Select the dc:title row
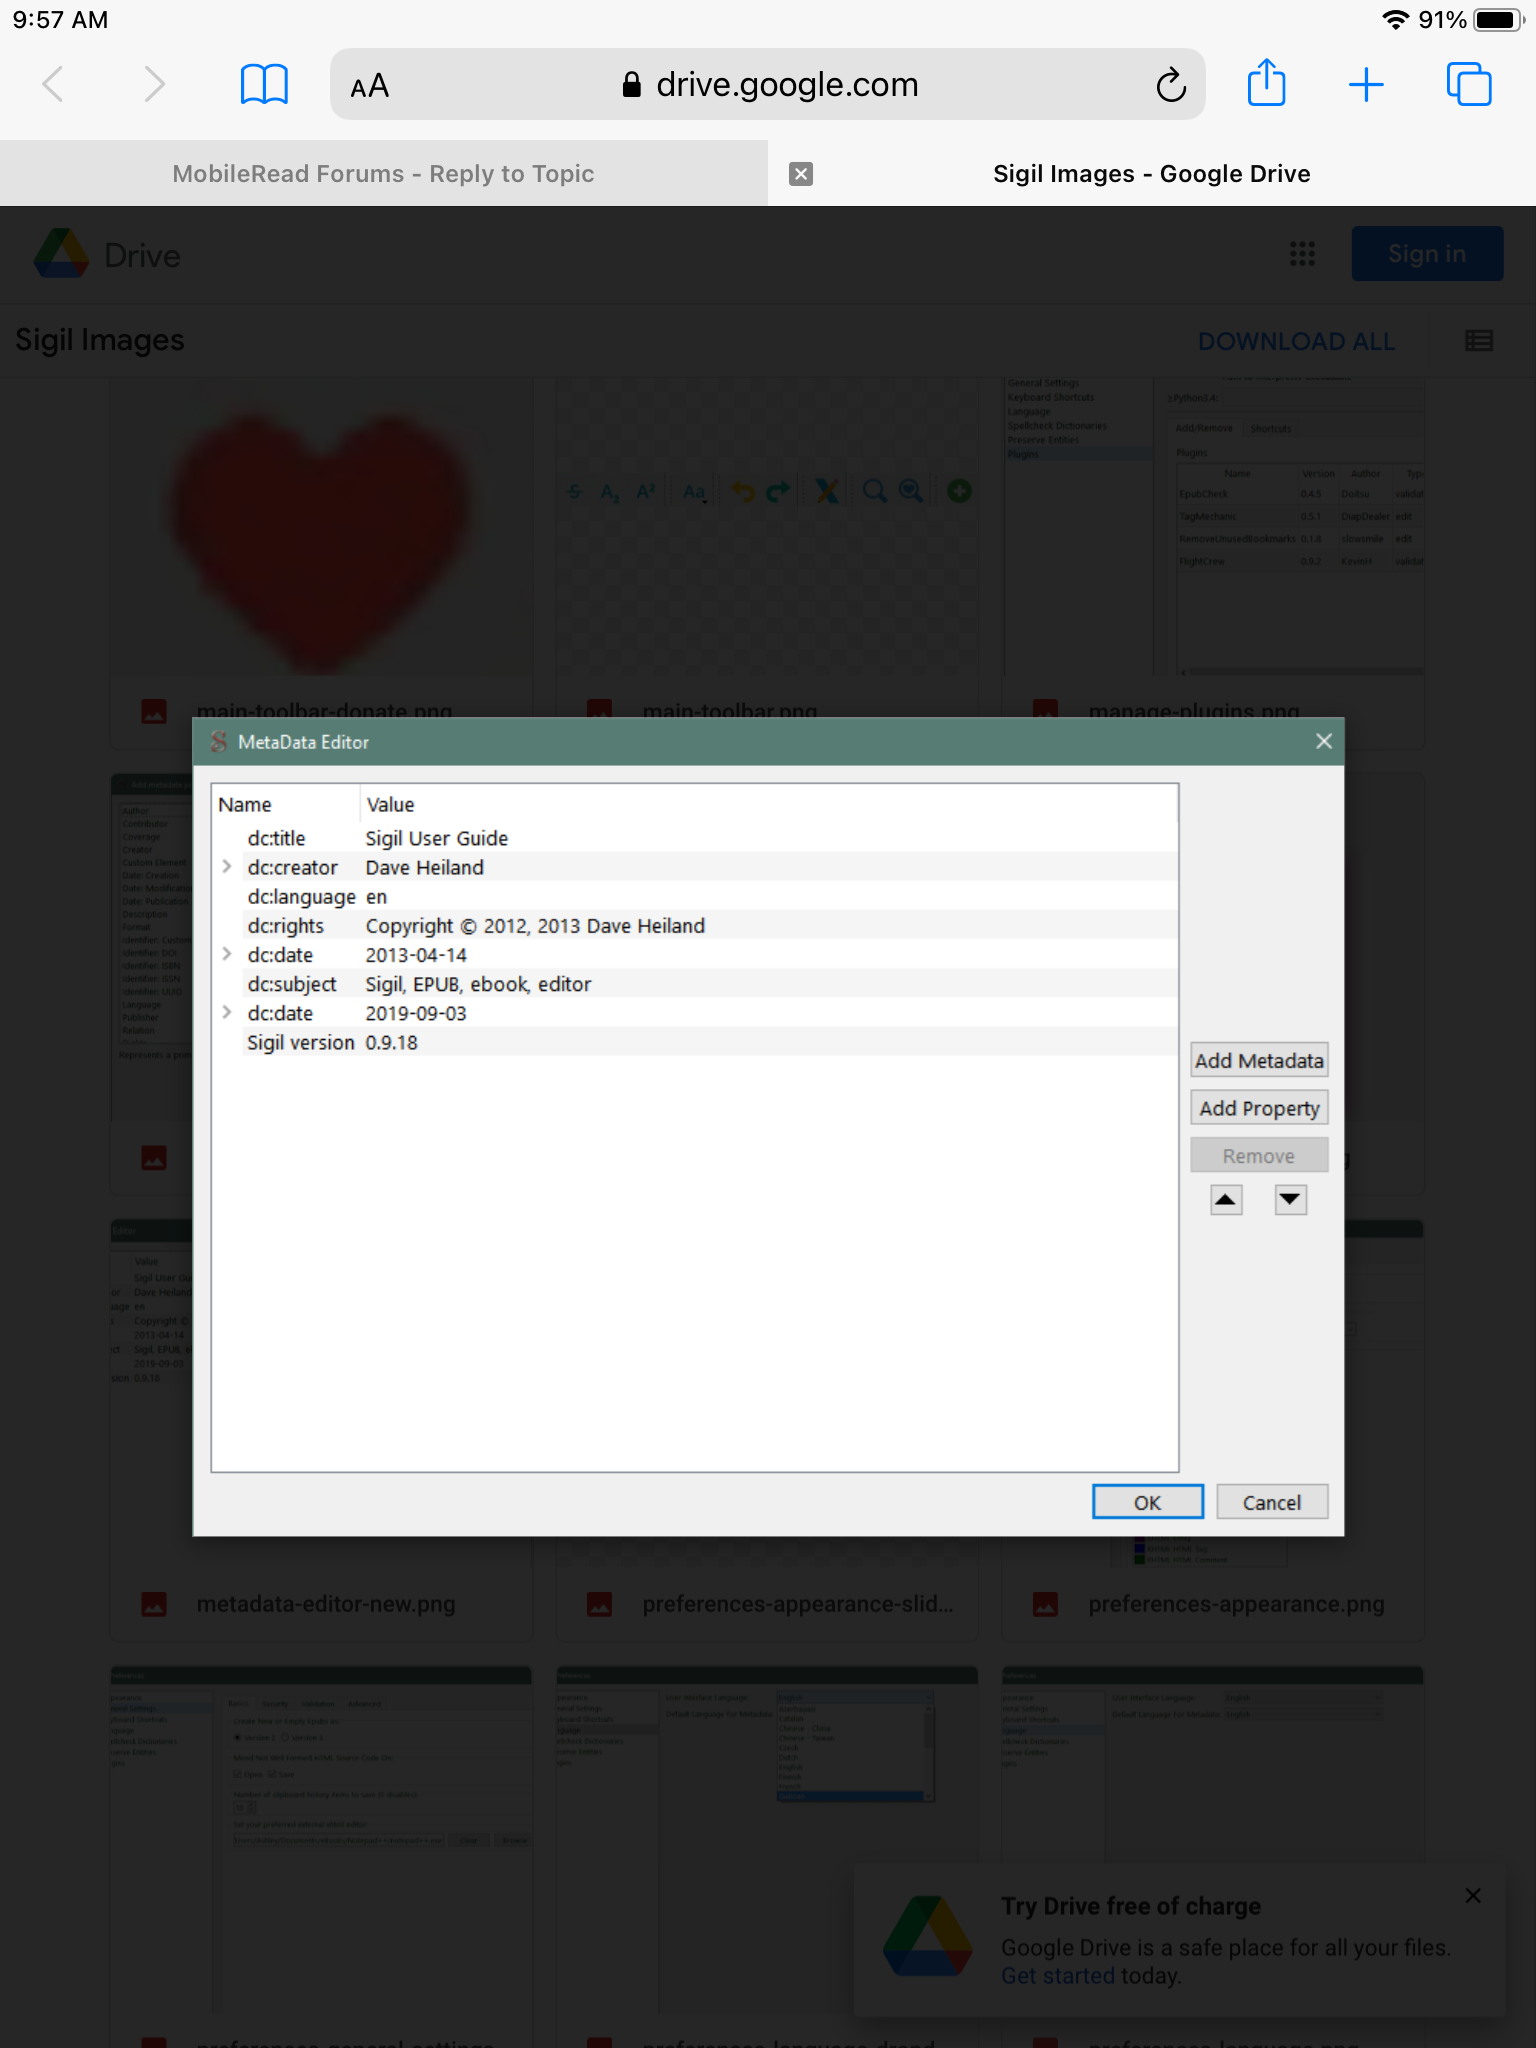The width and height of the screenshot is (1536, 2048). 695,838
